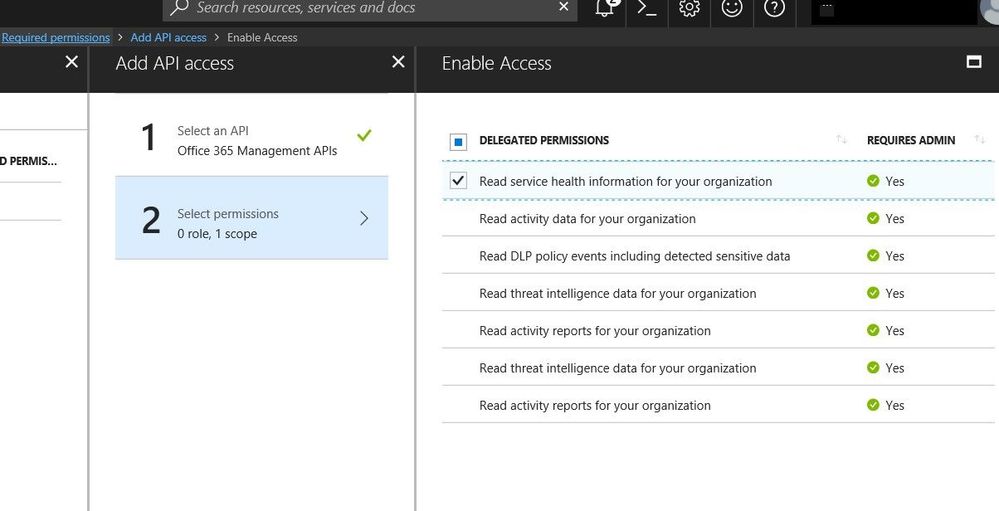
Task: Select Read DLP policy events permission row
Action: (x=634, y=256)
